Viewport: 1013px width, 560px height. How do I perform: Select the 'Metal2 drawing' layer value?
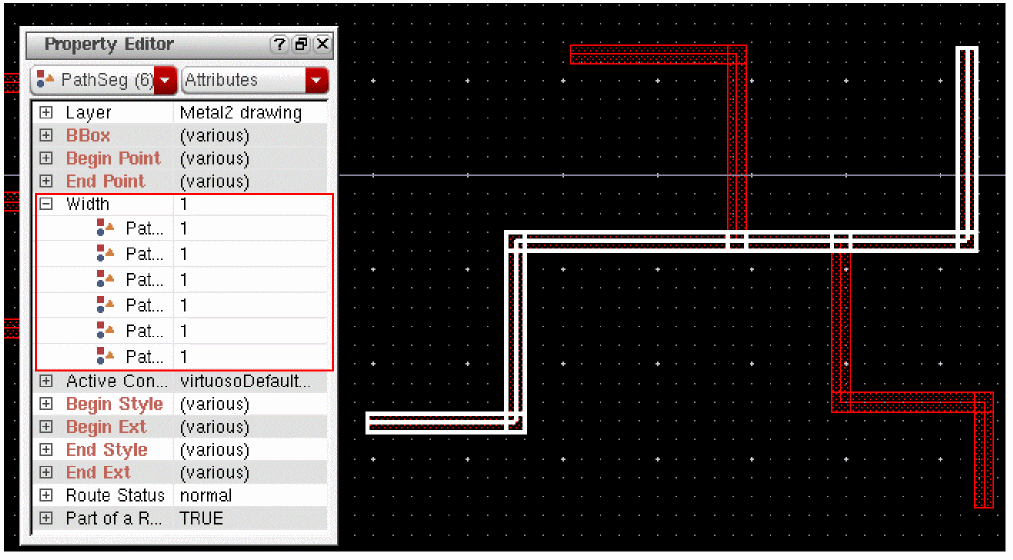click(x=240, y=113)
